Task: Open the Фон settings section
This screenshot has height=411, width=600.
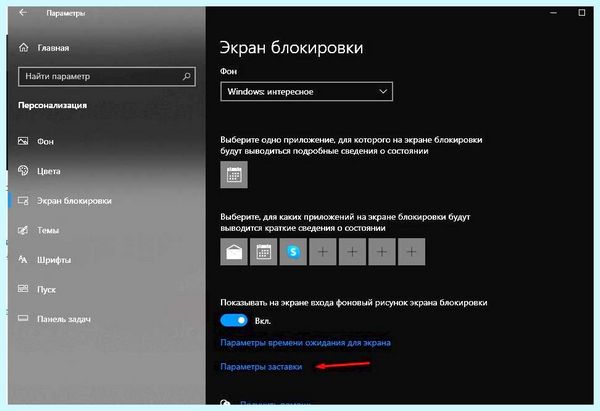Action: 46,142
